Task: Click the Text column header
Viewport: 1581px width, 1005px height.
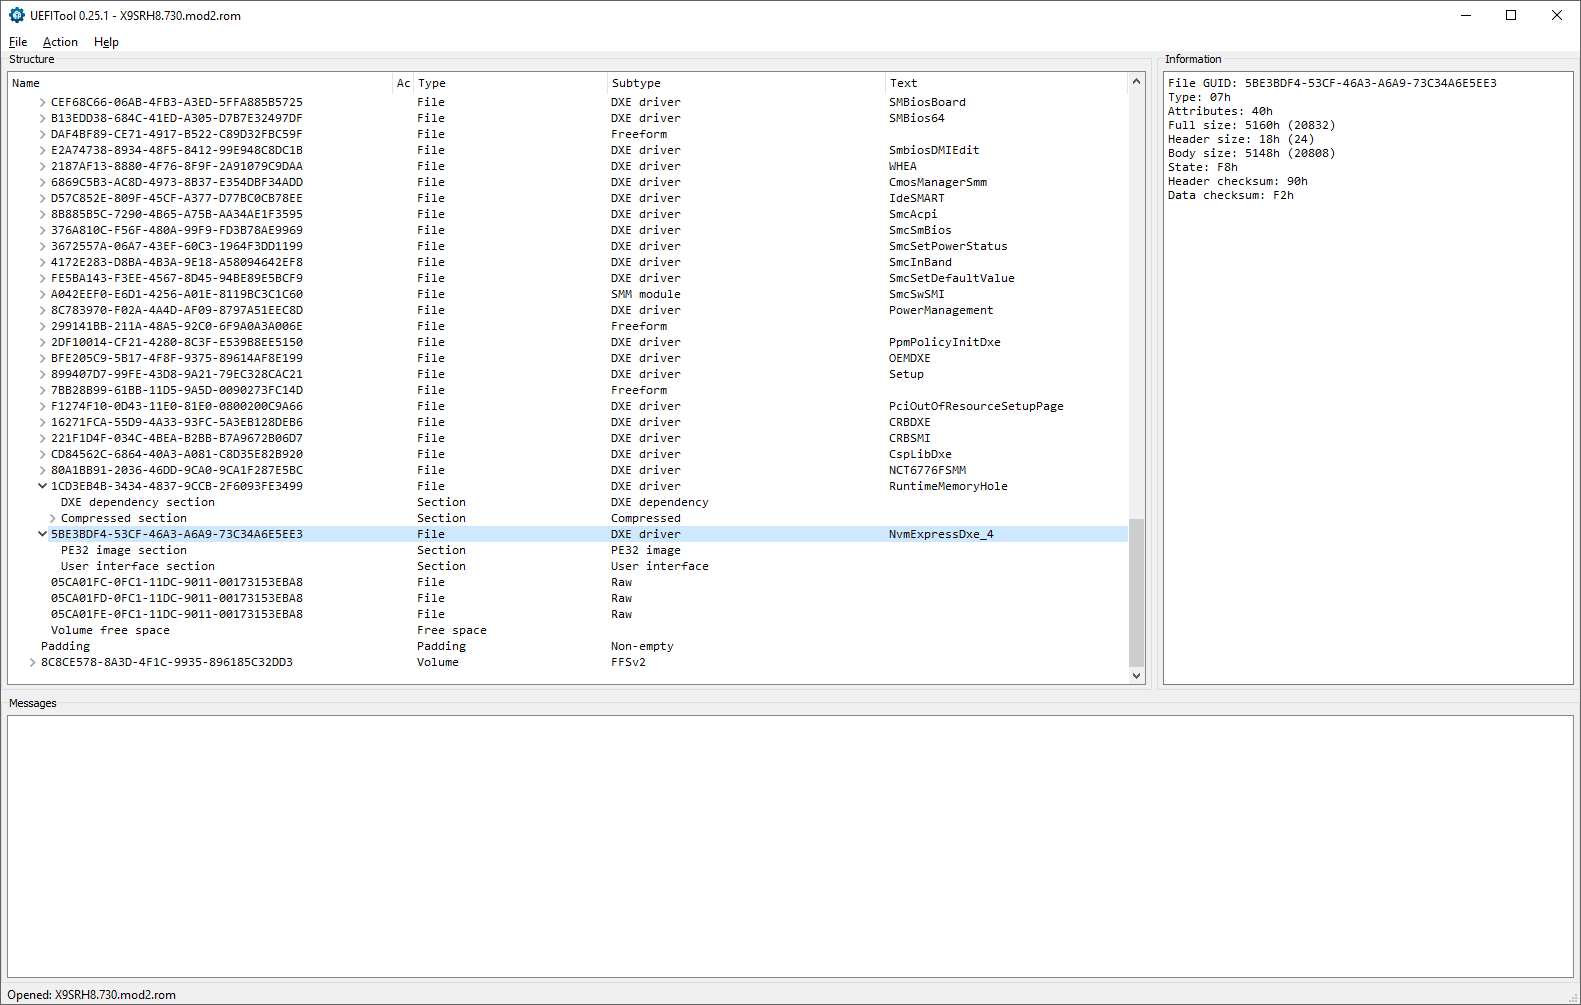Action: coord(1006,83)
